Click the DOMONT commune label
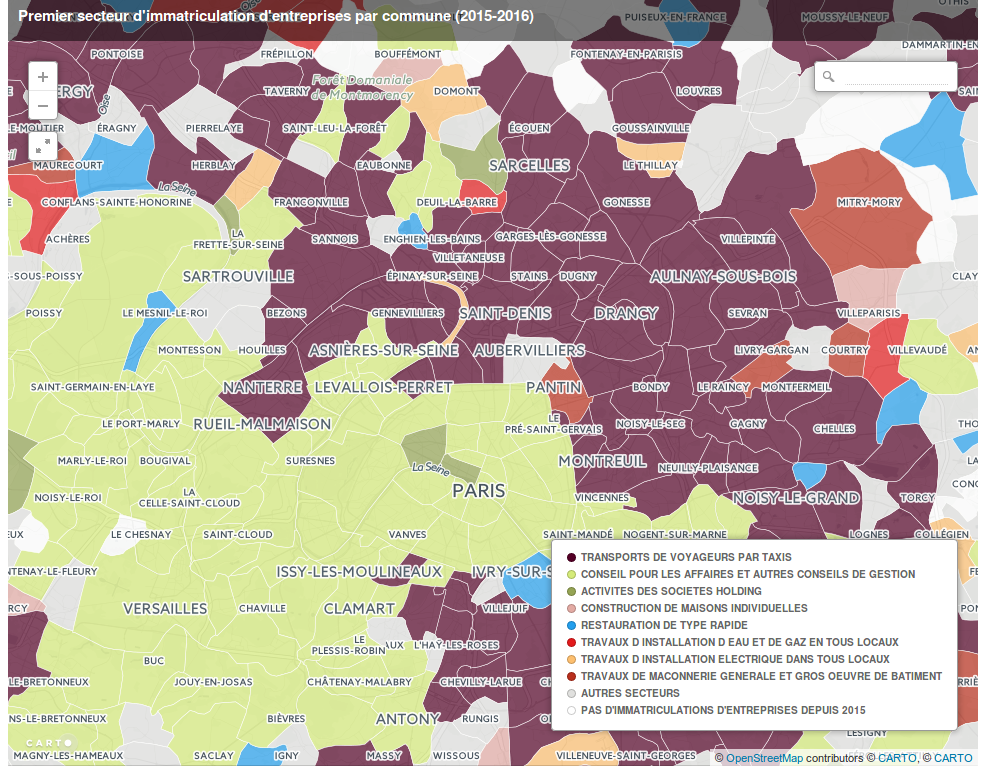Screen dimensions: 982x771 [x=457, y=91]
